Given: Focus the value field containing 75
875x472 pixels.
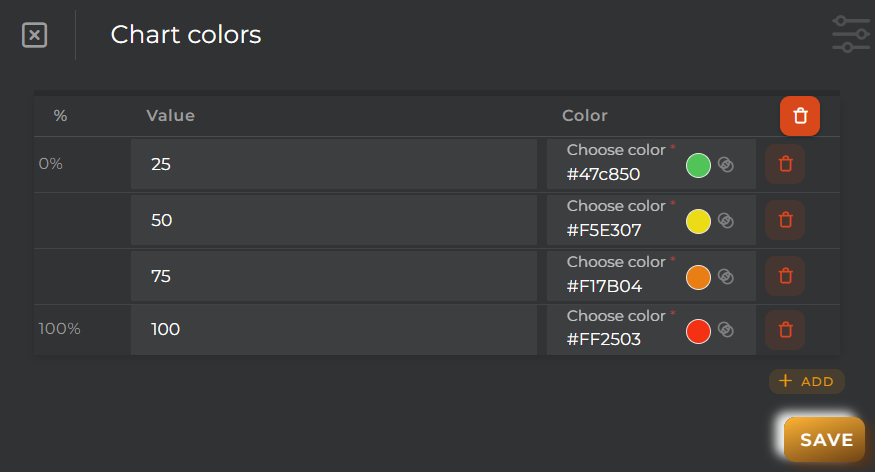Looking at the screenshot, I should tap(334, 276).
